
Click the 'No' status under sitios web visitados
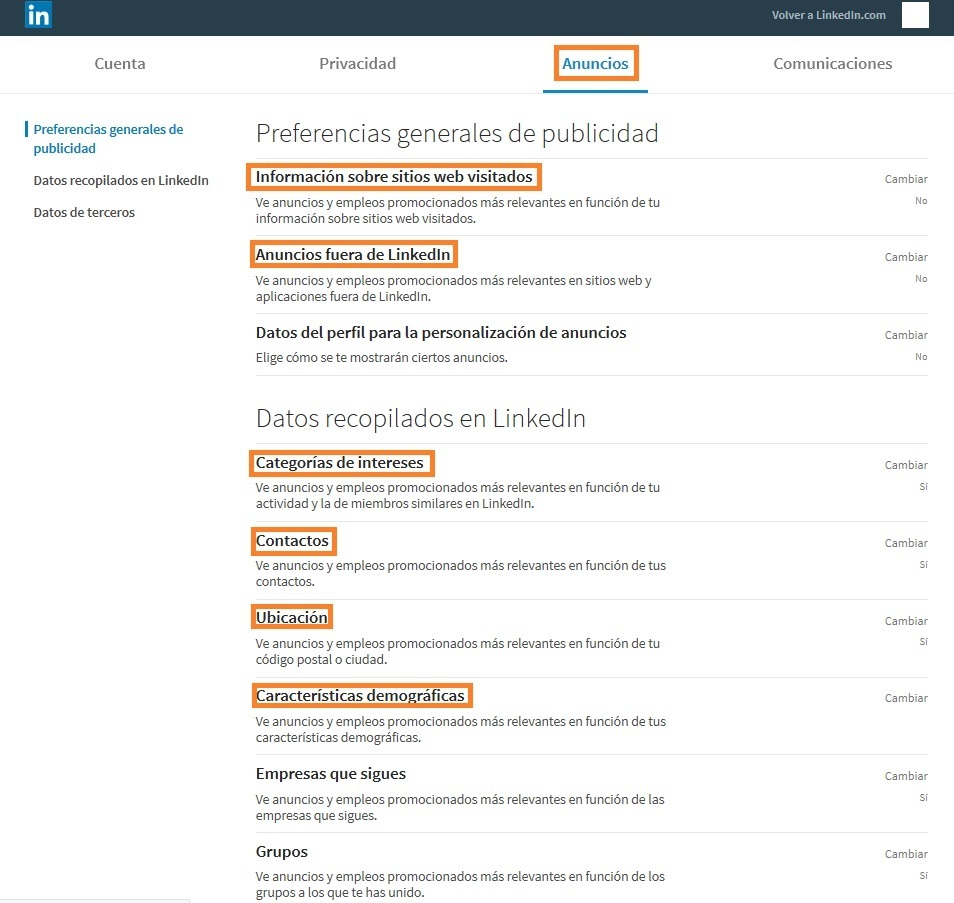[x=921, y=201]
